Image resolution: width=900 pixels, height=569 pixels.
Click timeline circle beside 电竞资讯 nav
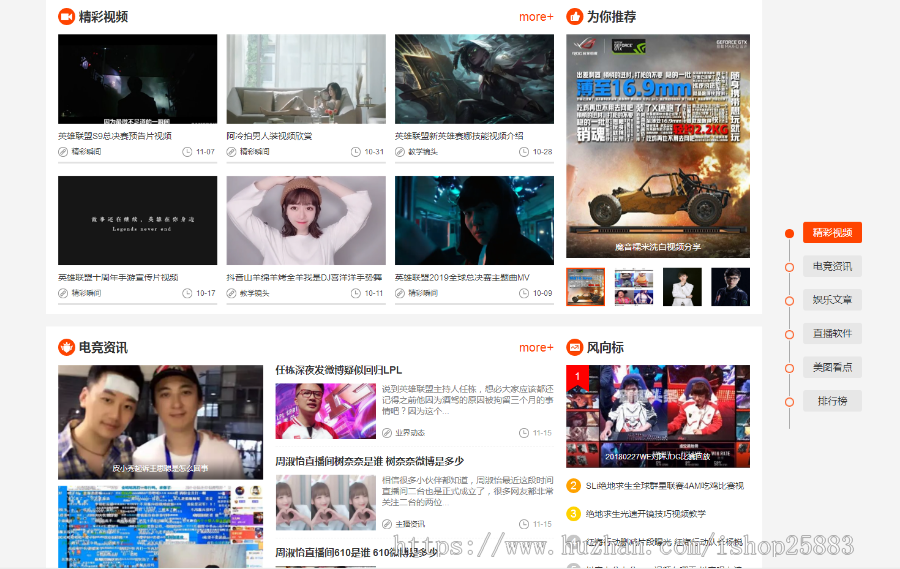789,267
